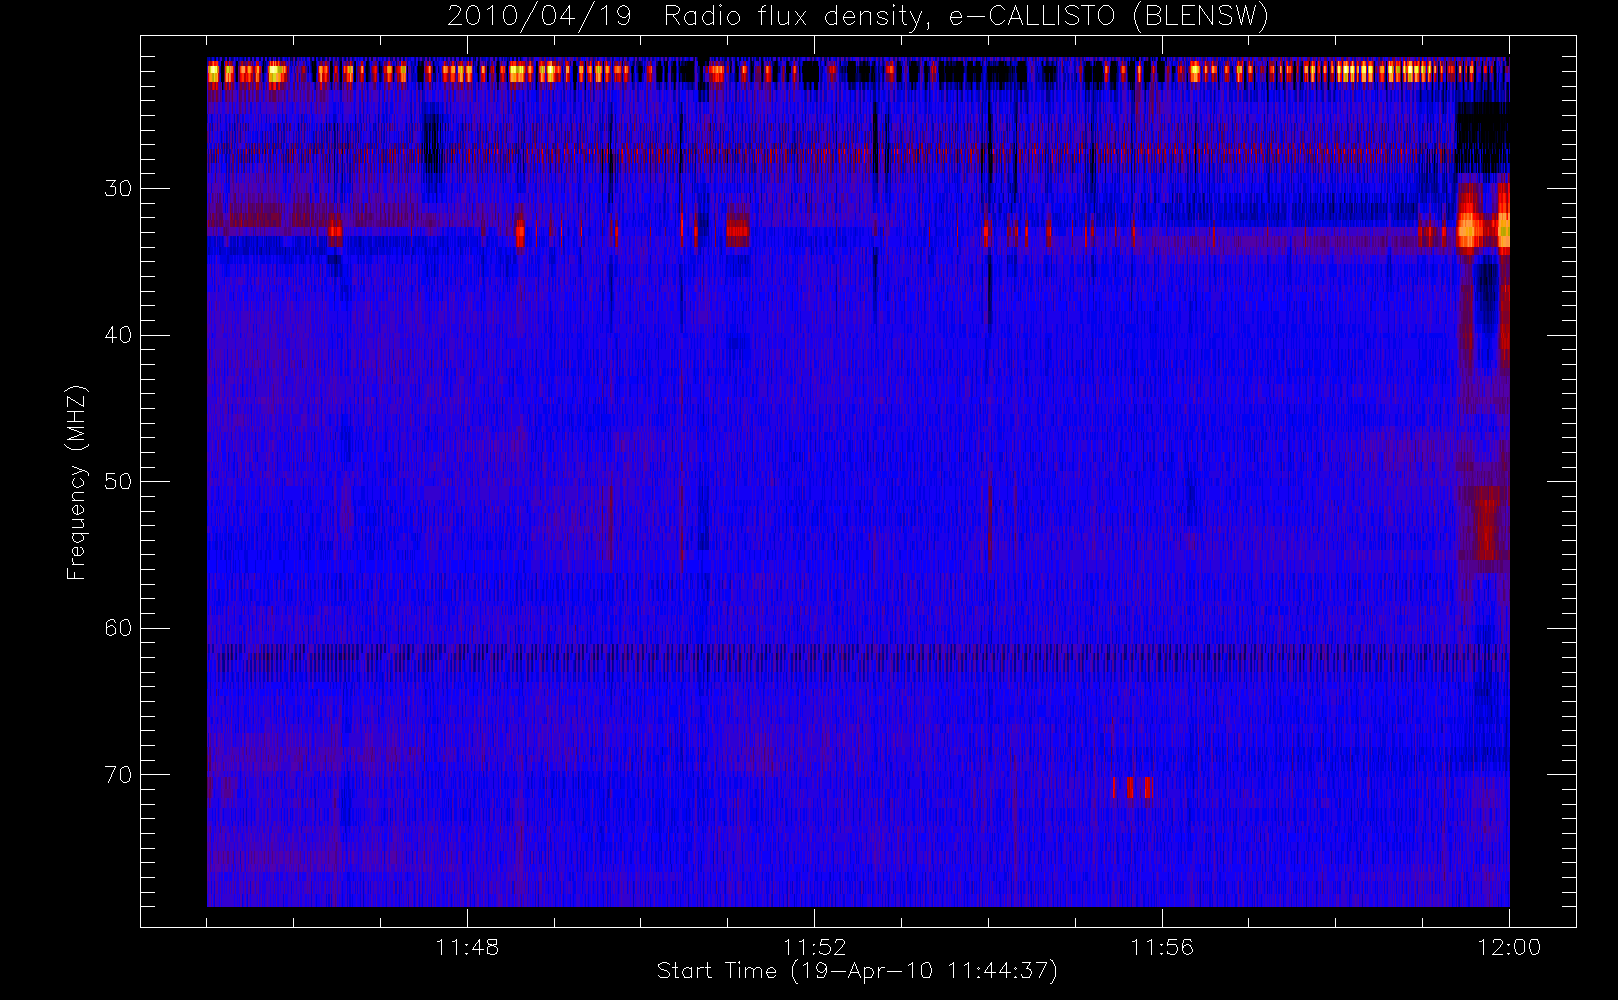The image size is (1618, 1000).
Task: Click the bright burst near 12:00 at 33 MHz
Action: coord(1483,218)
